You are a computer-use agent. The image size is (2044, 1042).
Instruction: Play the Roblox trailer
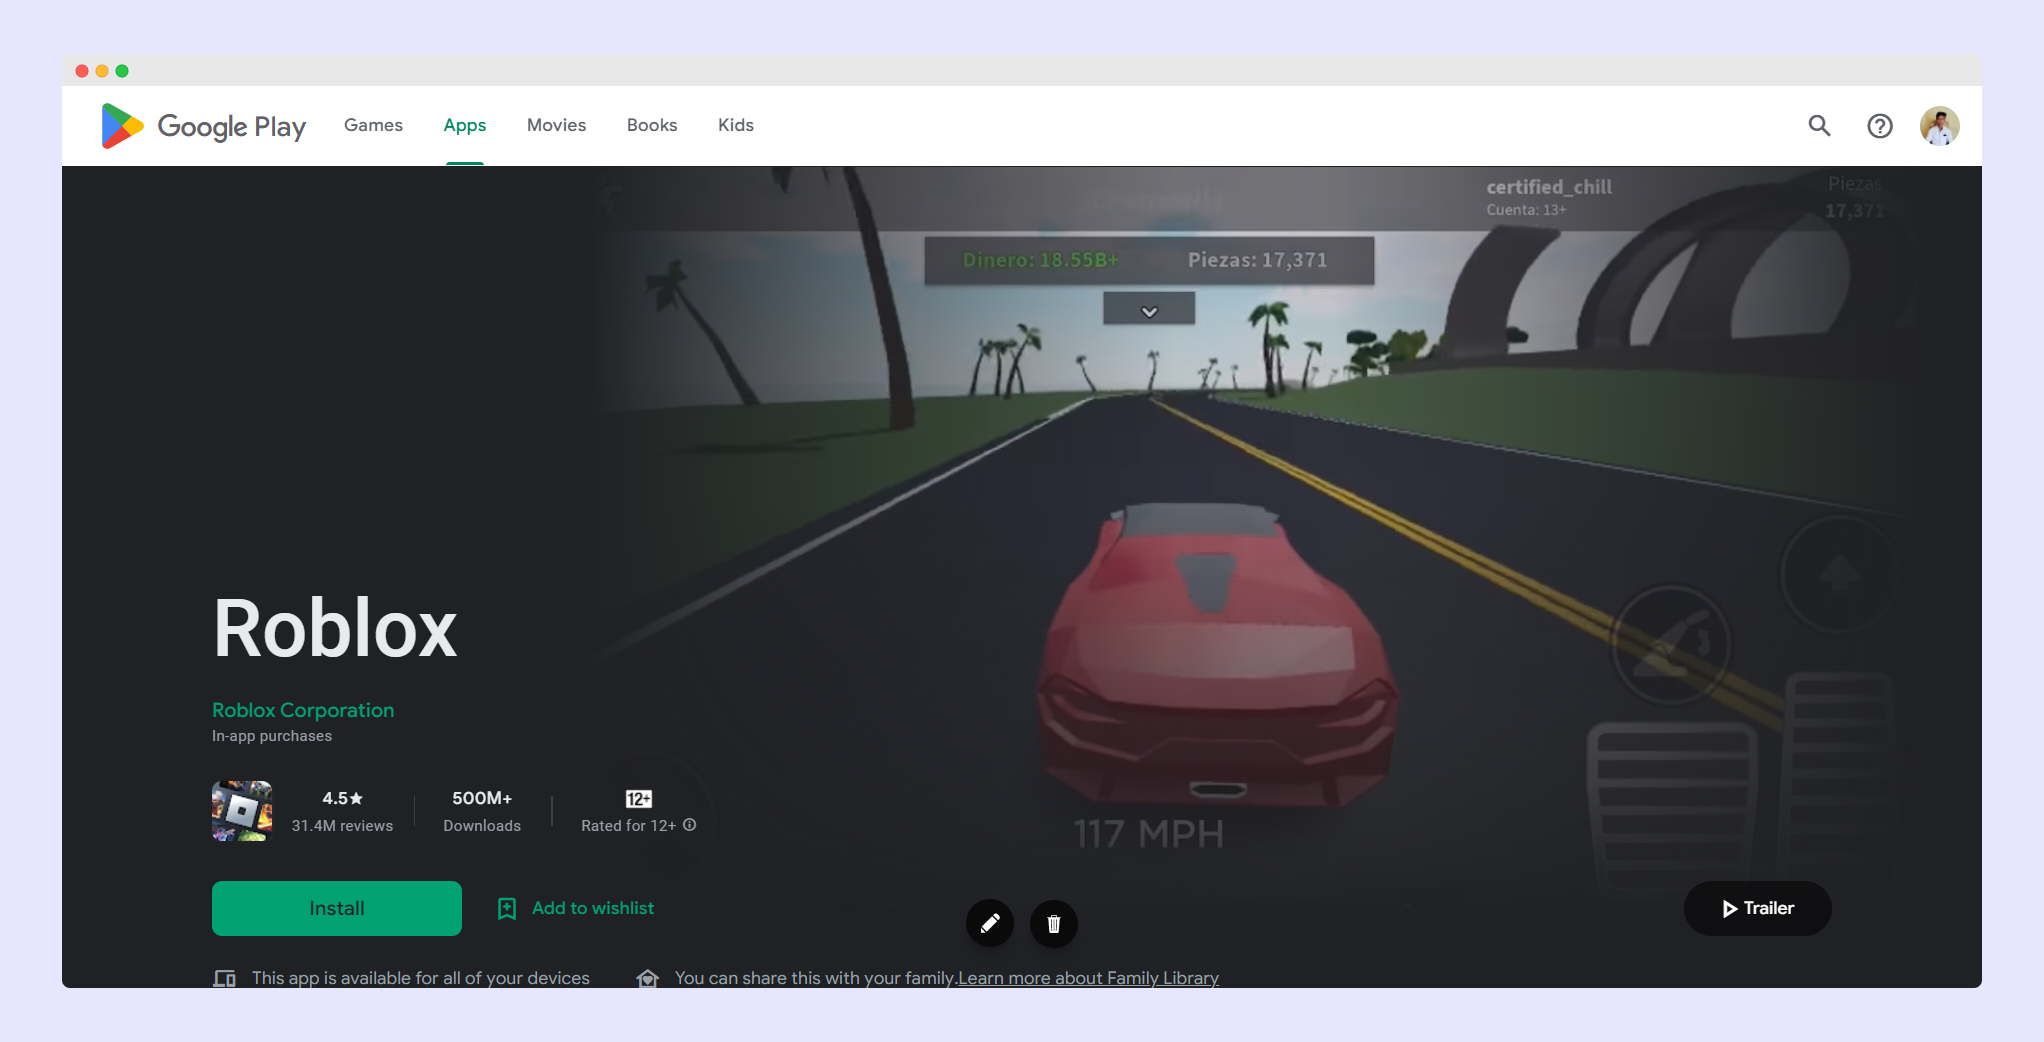[1757, 908]
